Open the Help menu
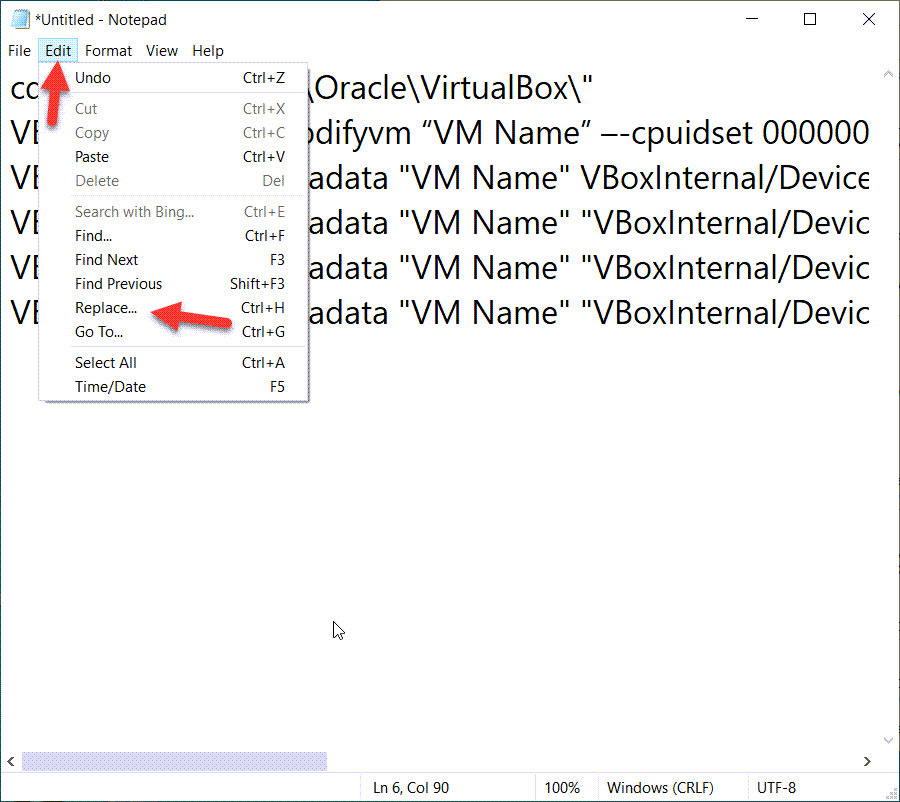 point(208,51)
